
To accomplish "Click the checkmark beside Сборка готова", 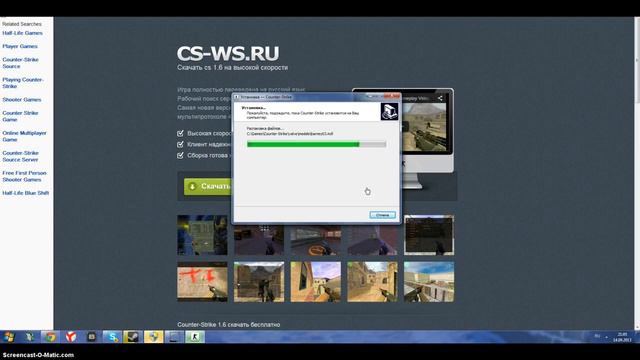I will click(180, 156).
